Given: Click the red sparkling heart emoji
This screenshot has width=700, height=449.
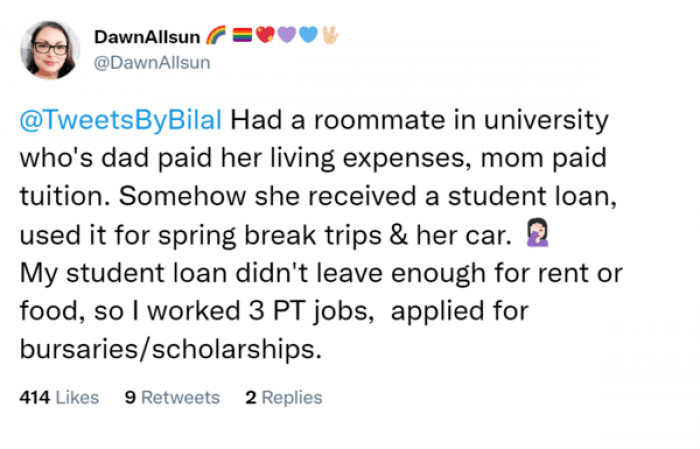Looking at the screenshot, I should [x=264, y=38].
